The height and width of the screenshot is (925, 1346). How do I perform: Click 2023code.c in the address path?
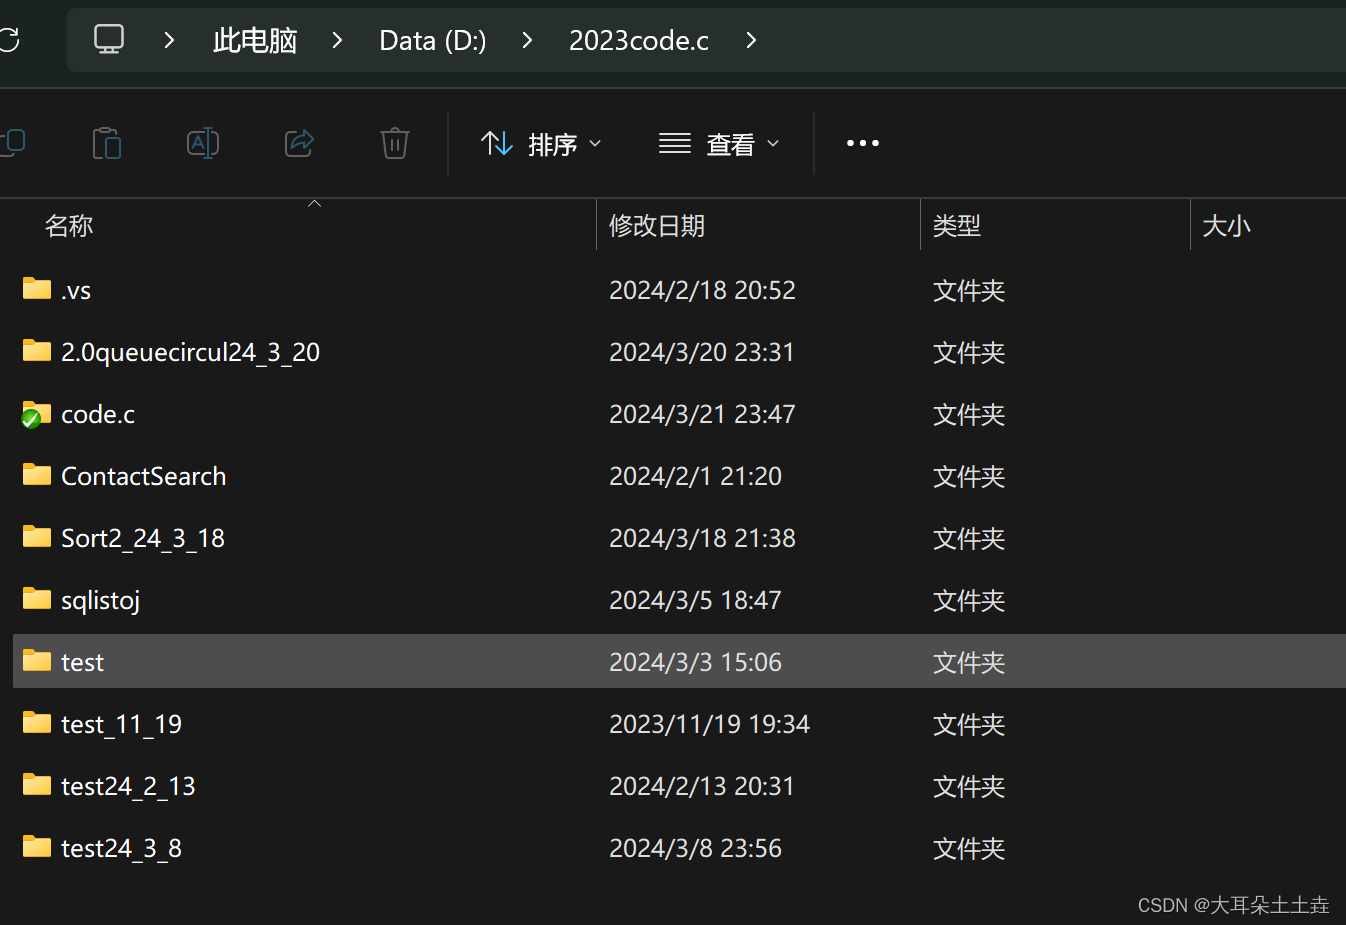coord(639,40)
